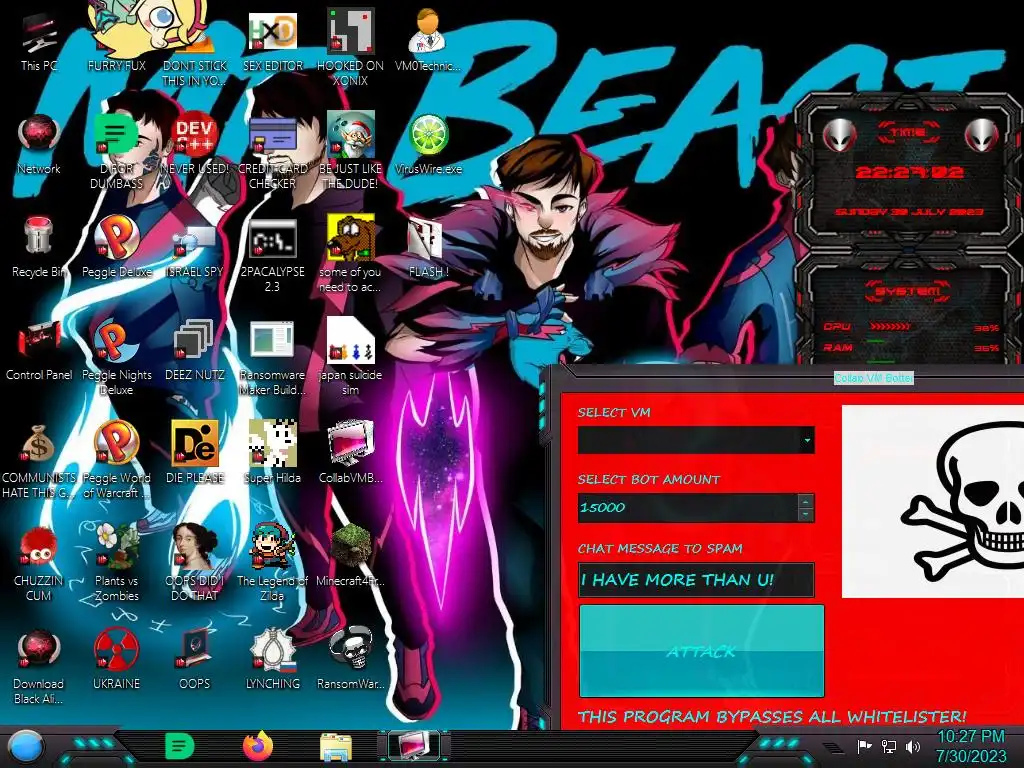Open D FOR DUMBASS green icon
1024x768 pixels.
point(116,150)
